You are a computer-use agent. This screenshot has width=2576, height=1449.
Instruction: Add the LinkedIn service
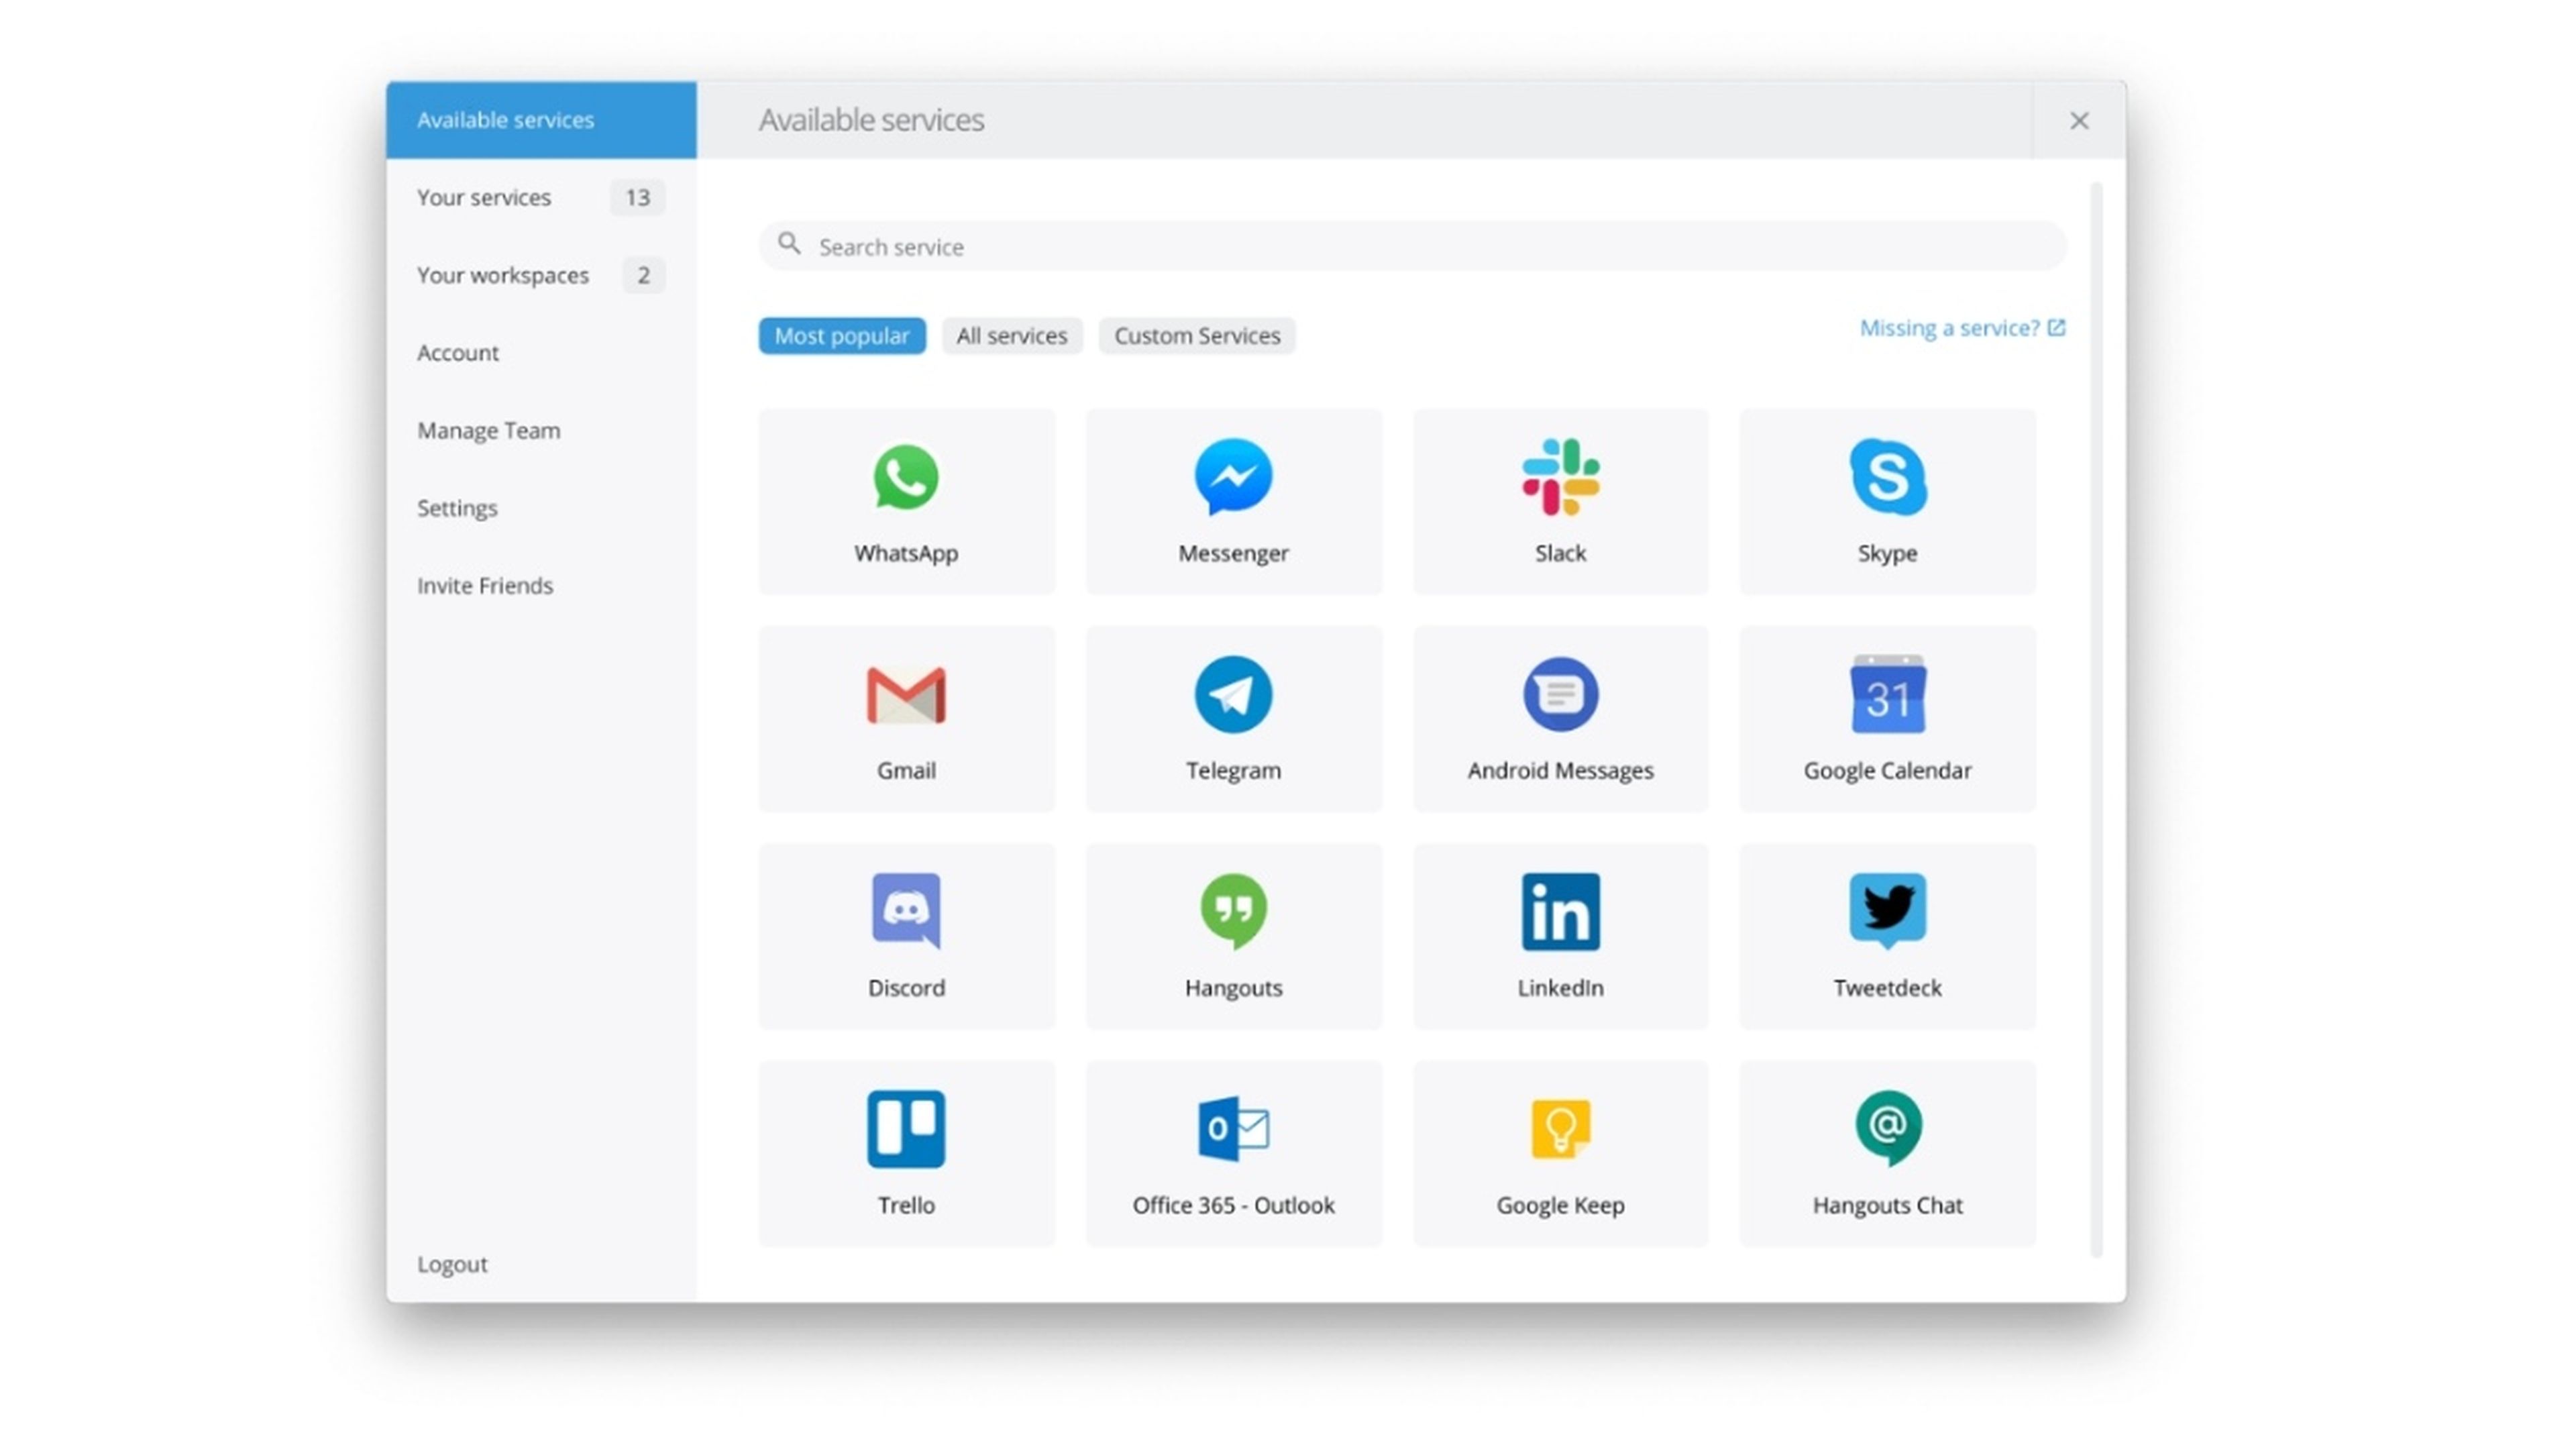[1560, 936]
